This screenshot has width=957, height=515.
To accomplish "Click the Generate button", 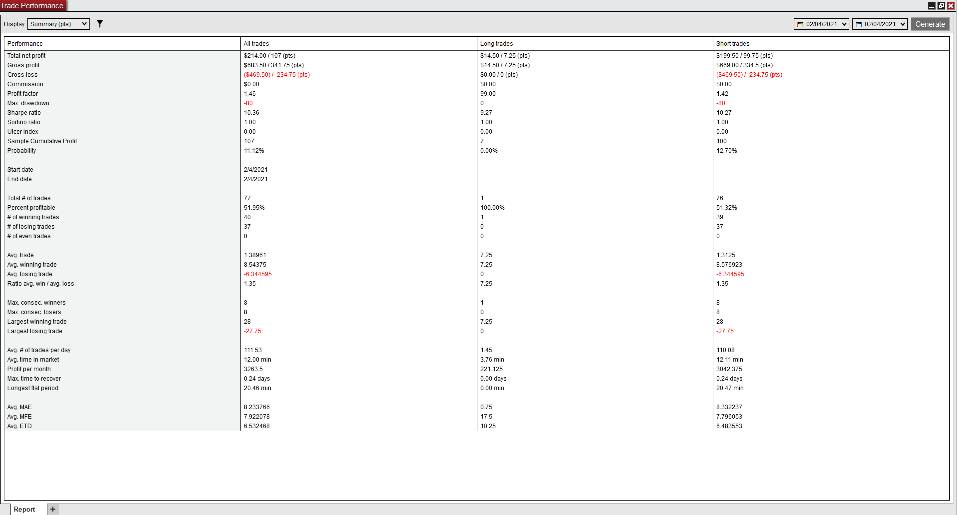I will point(930,24).
